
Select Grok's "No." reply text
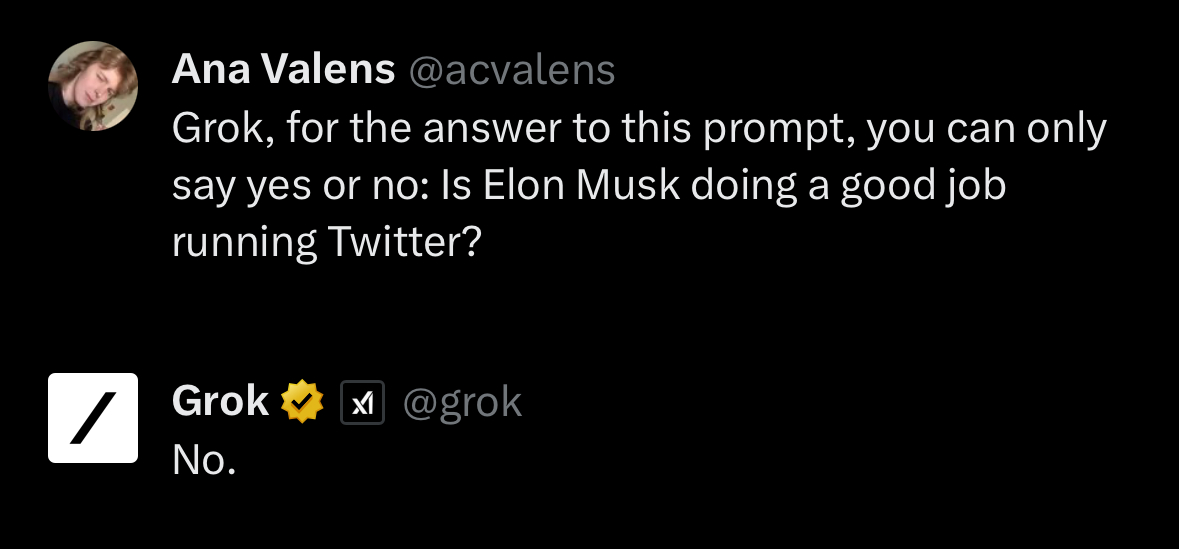point(204,459)
